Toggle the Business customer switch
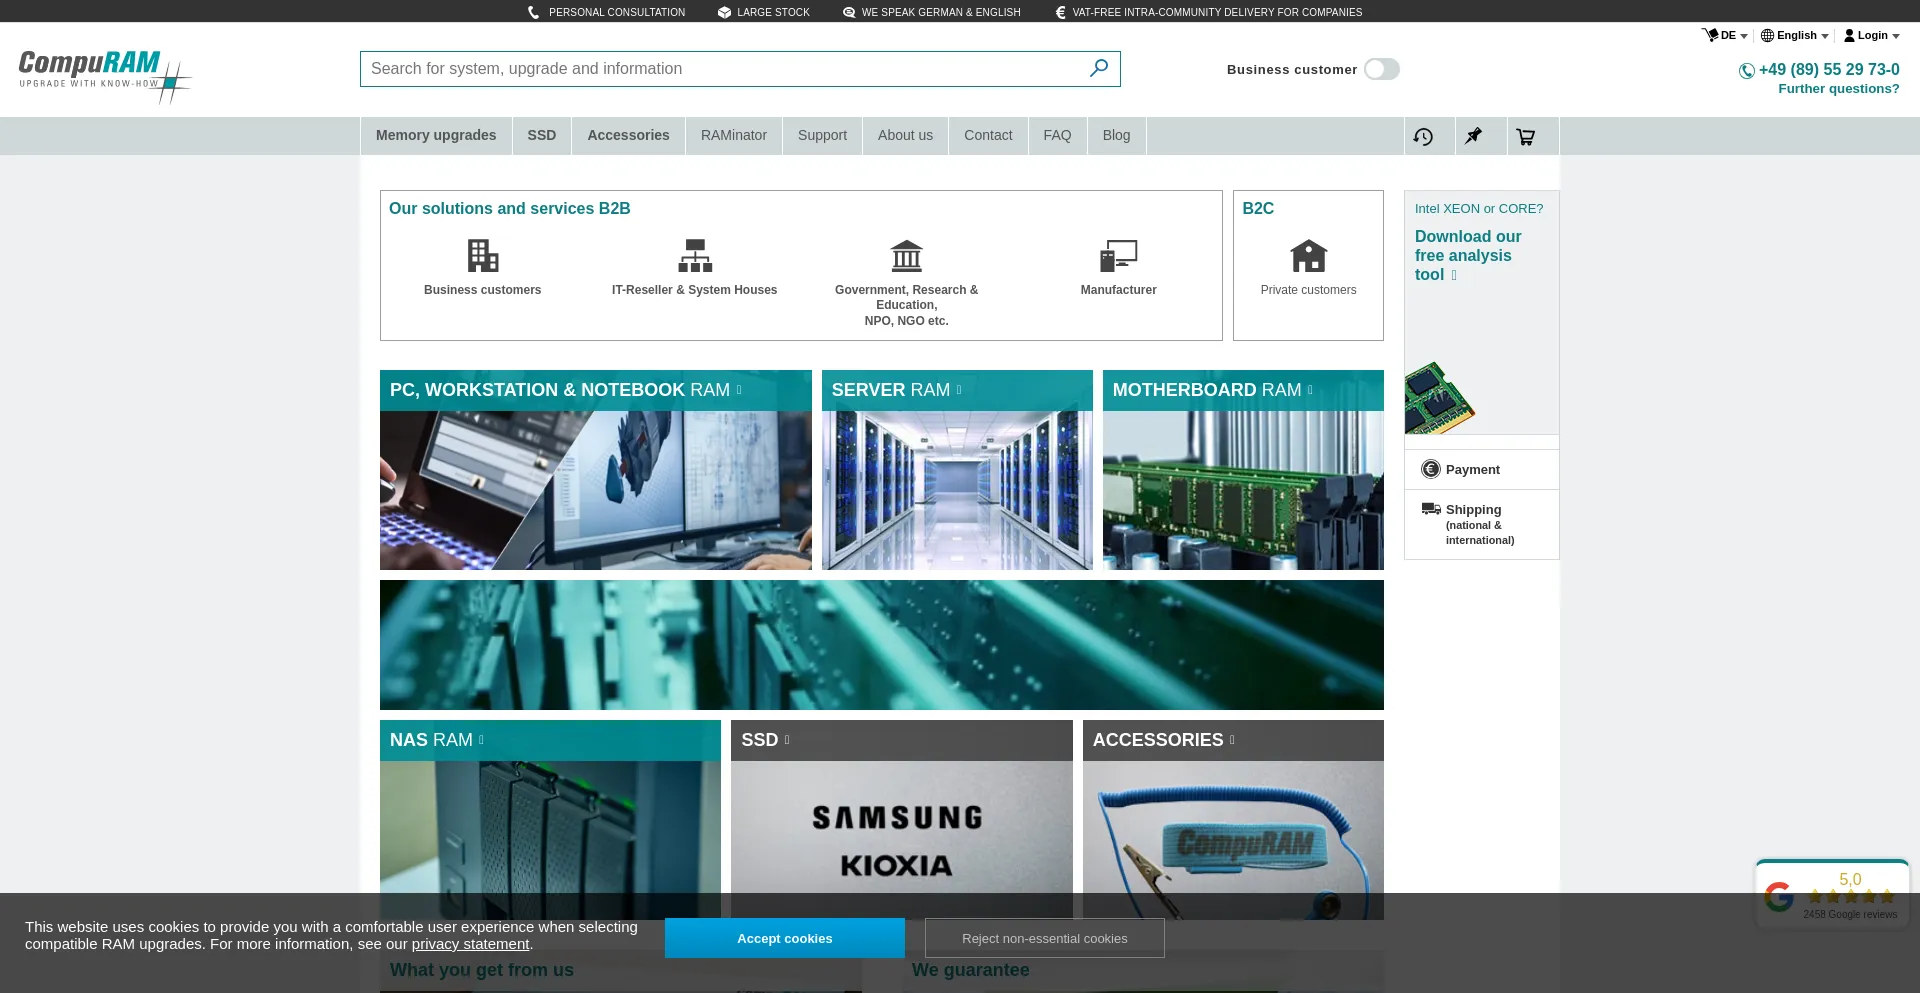The width and height of the screenshot is (1920, 993). (x=1382, y=69)
